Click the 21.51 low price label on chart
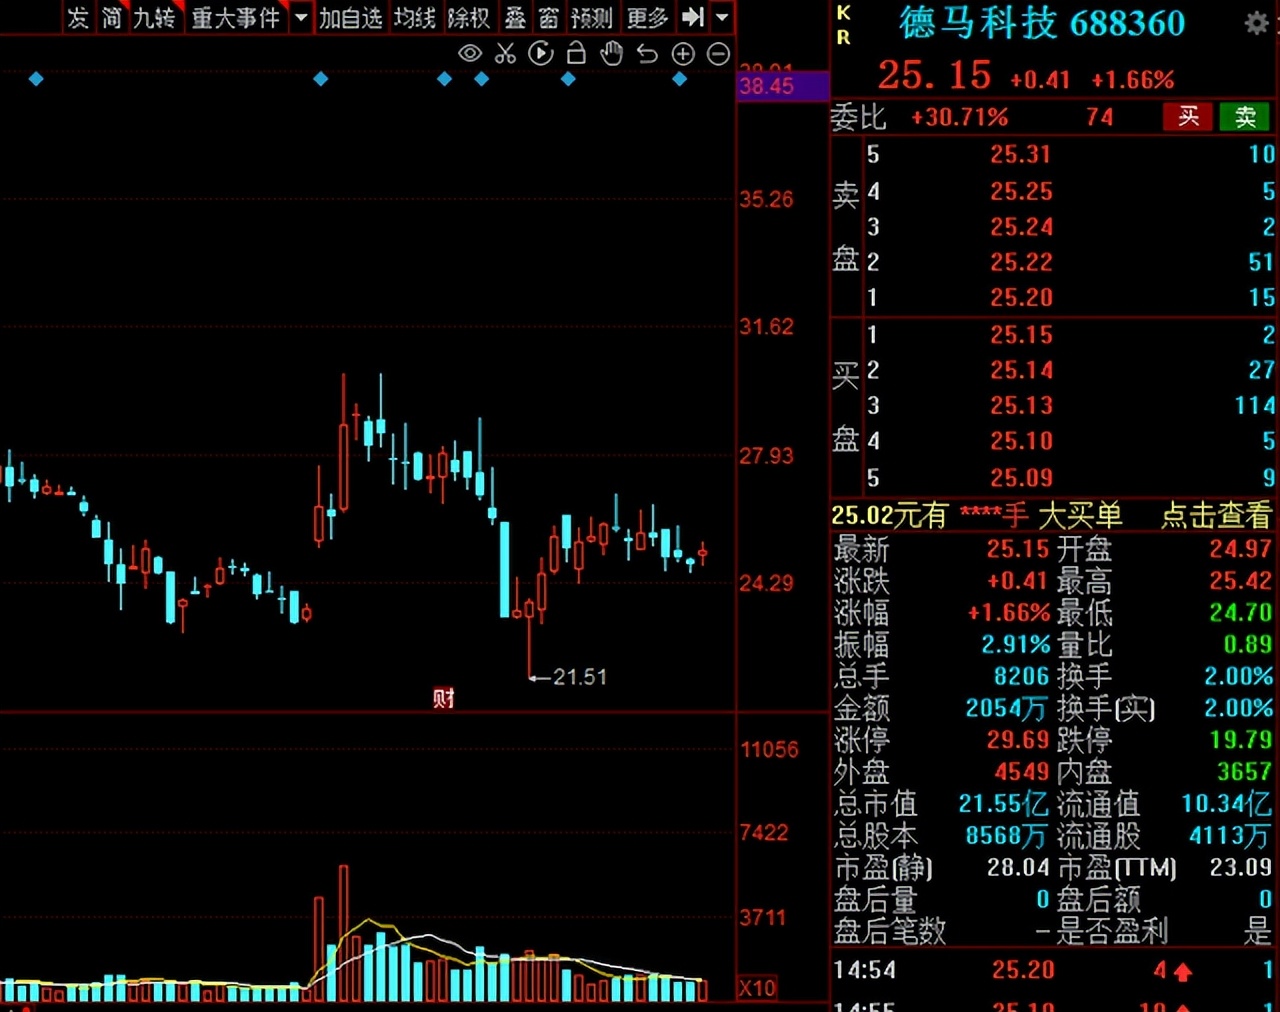This screenshot has height=1012, width=1280. pyautogui.click(x=579, y=677)
